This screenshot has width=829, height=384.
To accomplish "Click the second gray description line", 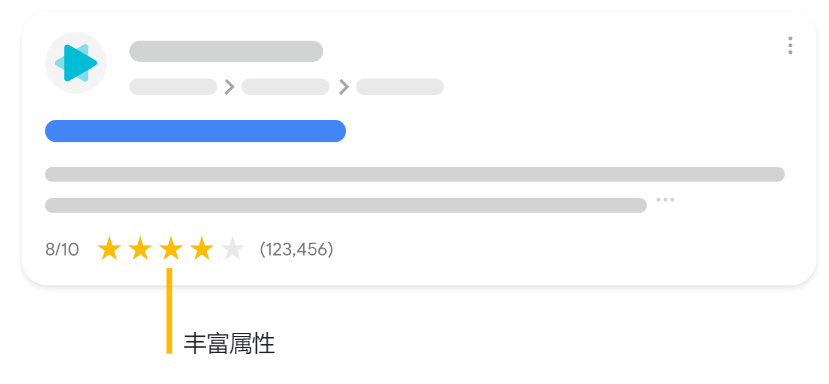I will pyautogui.click(x=346, y=205).
